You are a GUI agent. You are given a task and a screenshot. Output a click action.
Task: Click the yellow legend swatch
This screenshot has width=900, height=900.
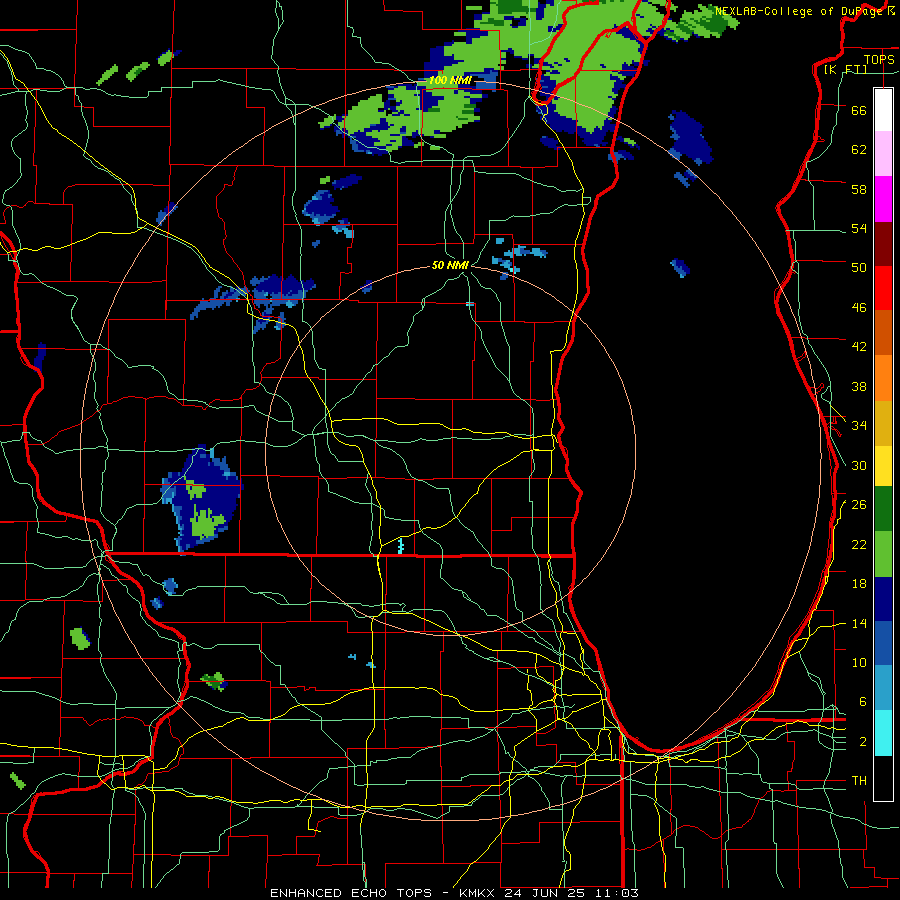pyautogui.click(x=883, y=465)
